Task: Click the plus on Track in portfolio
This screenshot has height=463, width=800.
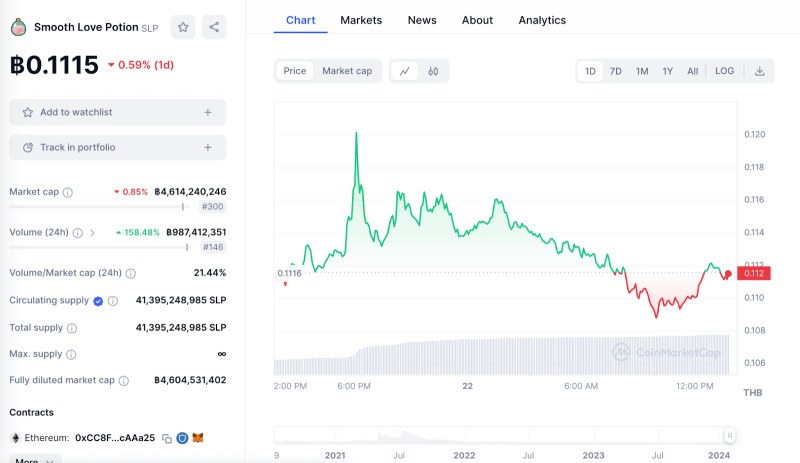Action: (208, 147)
